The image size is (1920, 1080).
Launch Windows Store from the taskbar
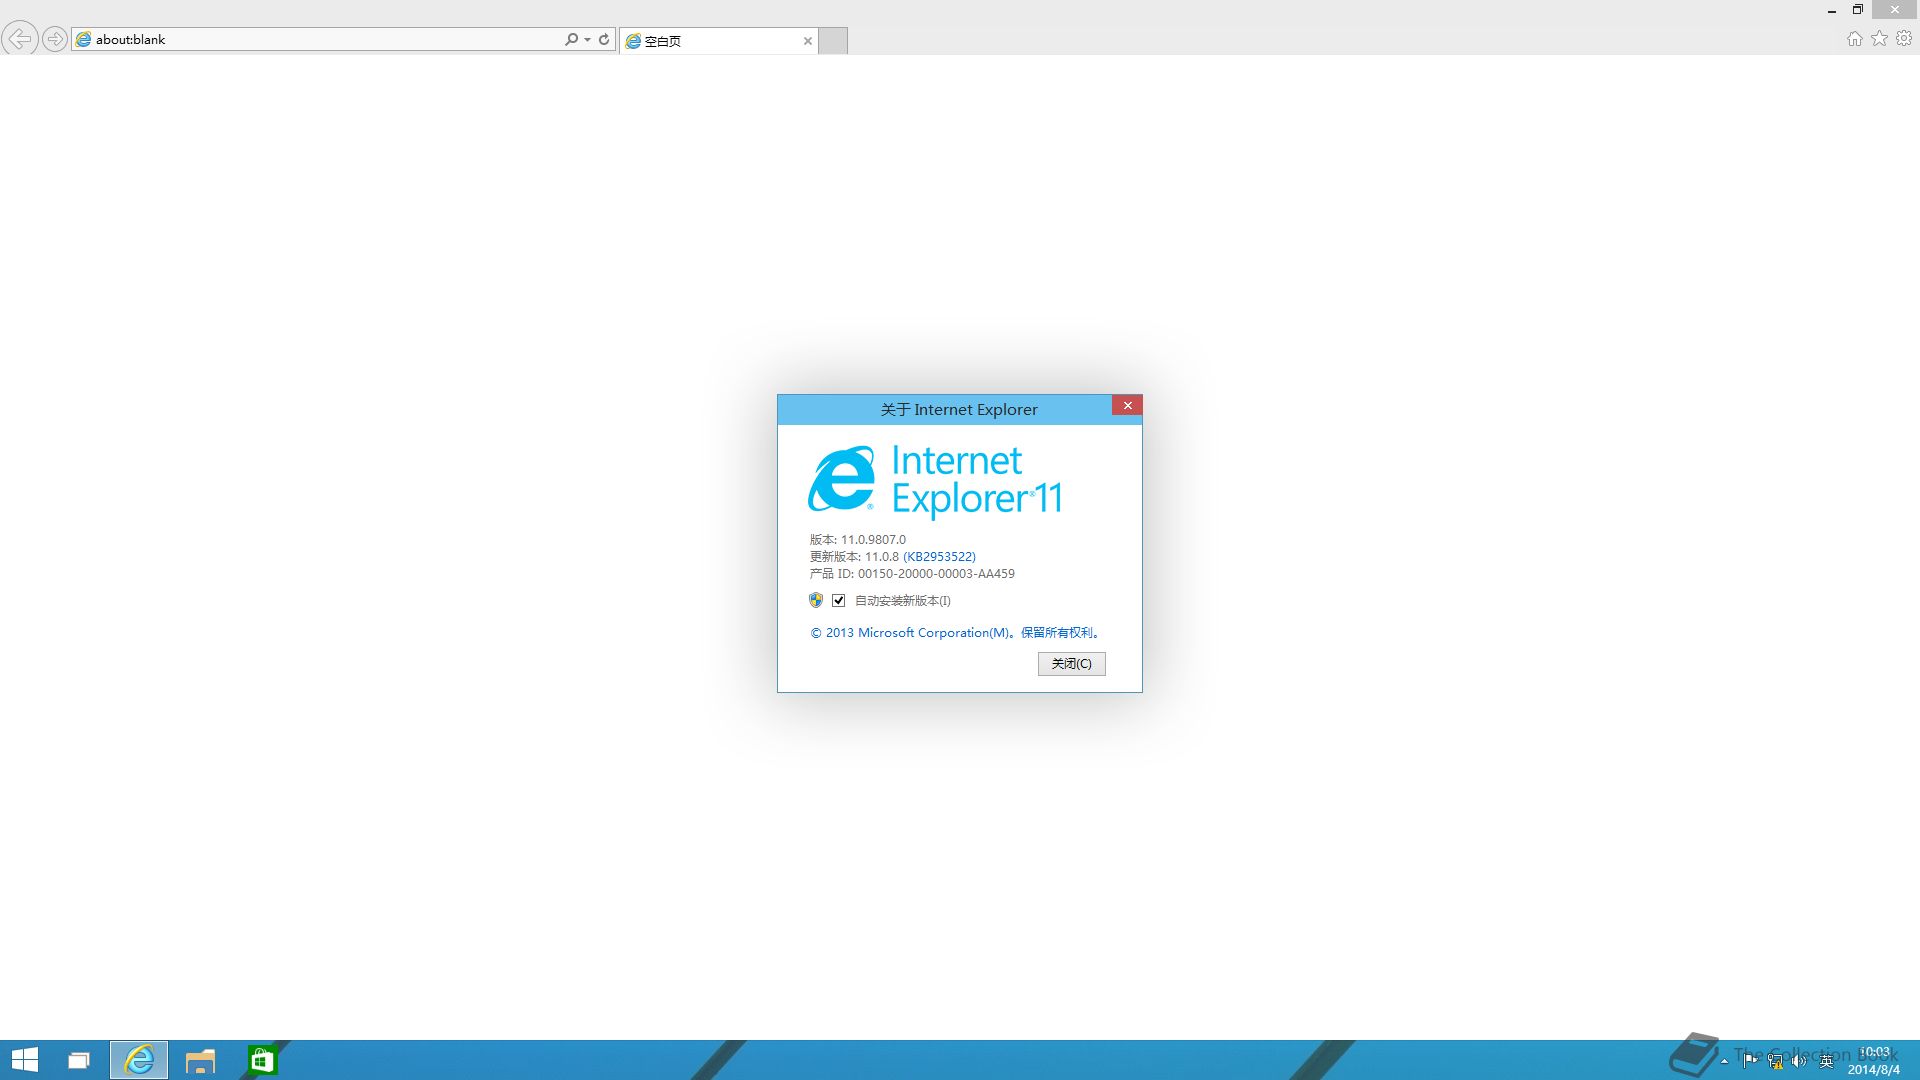coord(262,1060)
